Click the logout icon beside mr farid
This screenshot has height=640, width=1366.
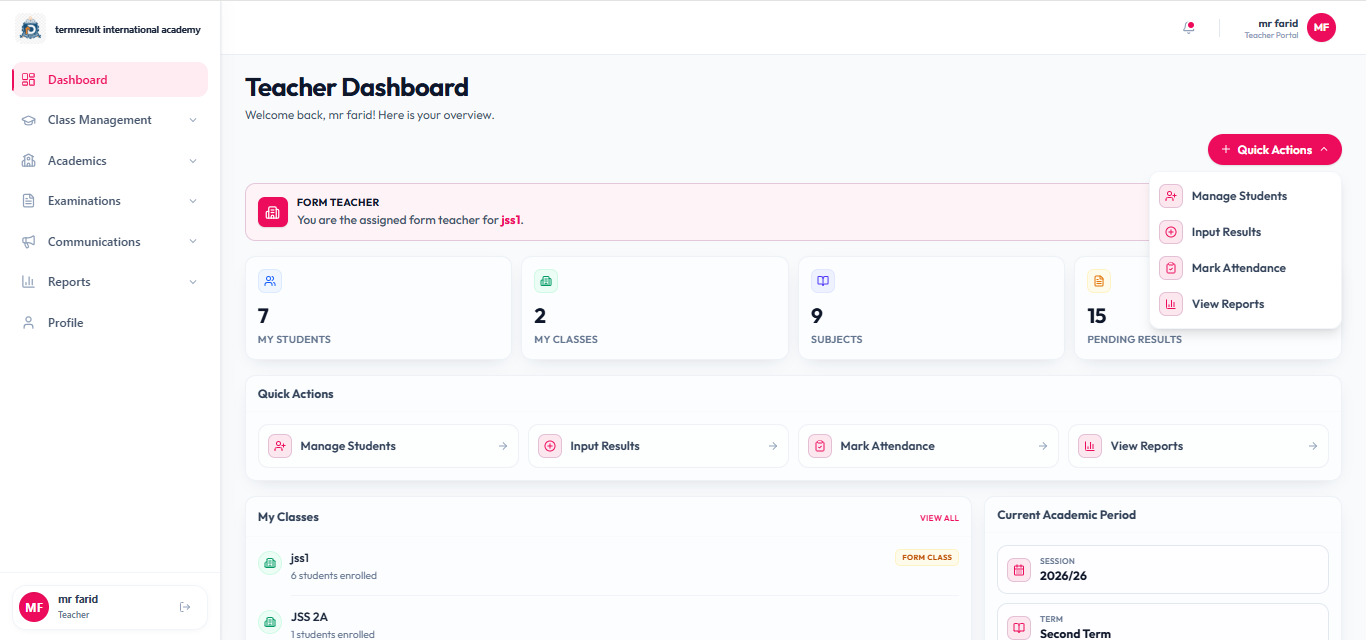[185, 607]
